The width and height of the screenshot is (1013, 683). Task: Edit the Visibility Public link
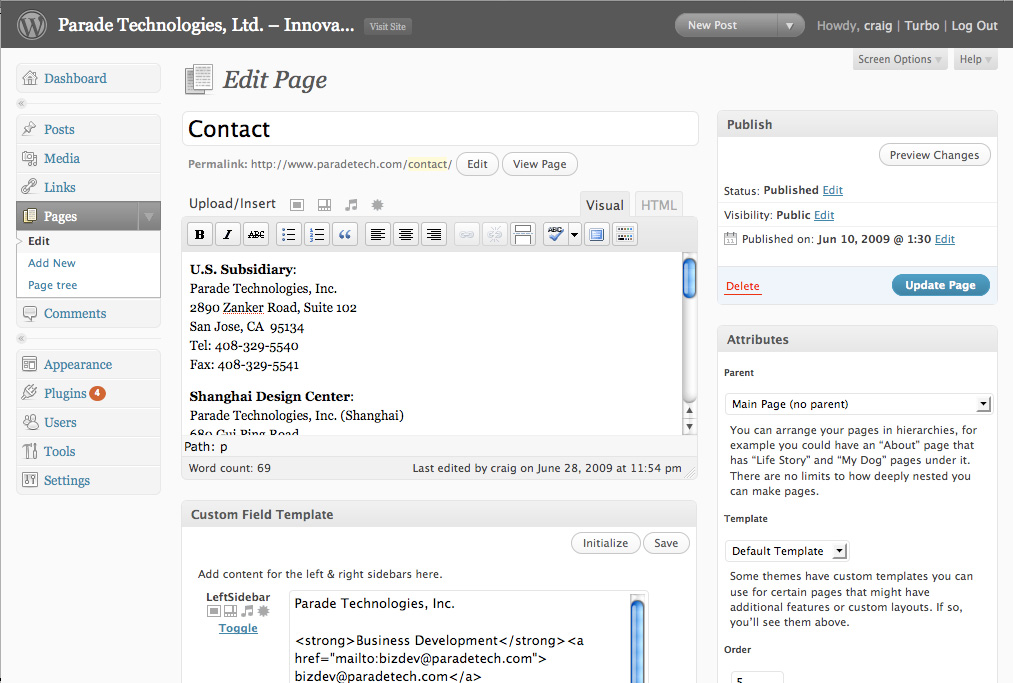pos(824,215)
